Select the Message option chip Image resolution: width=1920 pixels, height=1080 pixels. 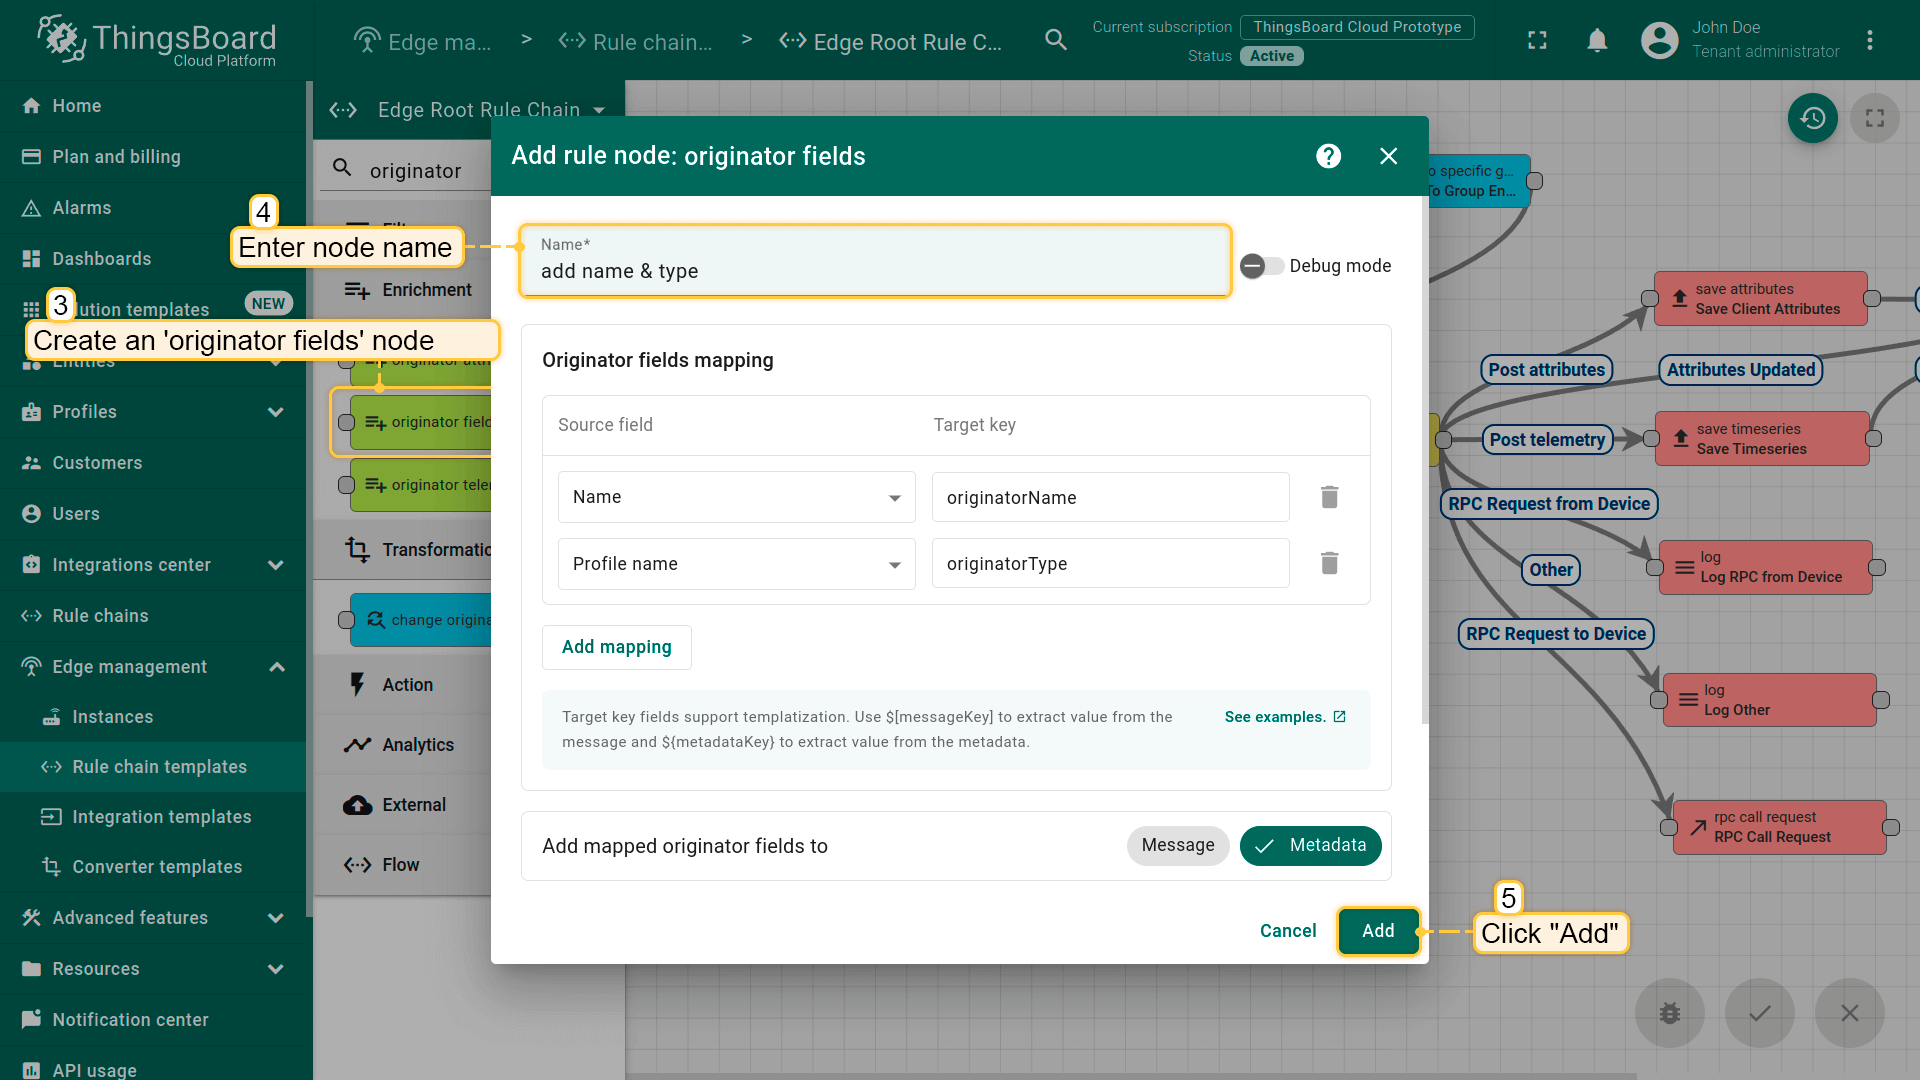(1177, 845)
